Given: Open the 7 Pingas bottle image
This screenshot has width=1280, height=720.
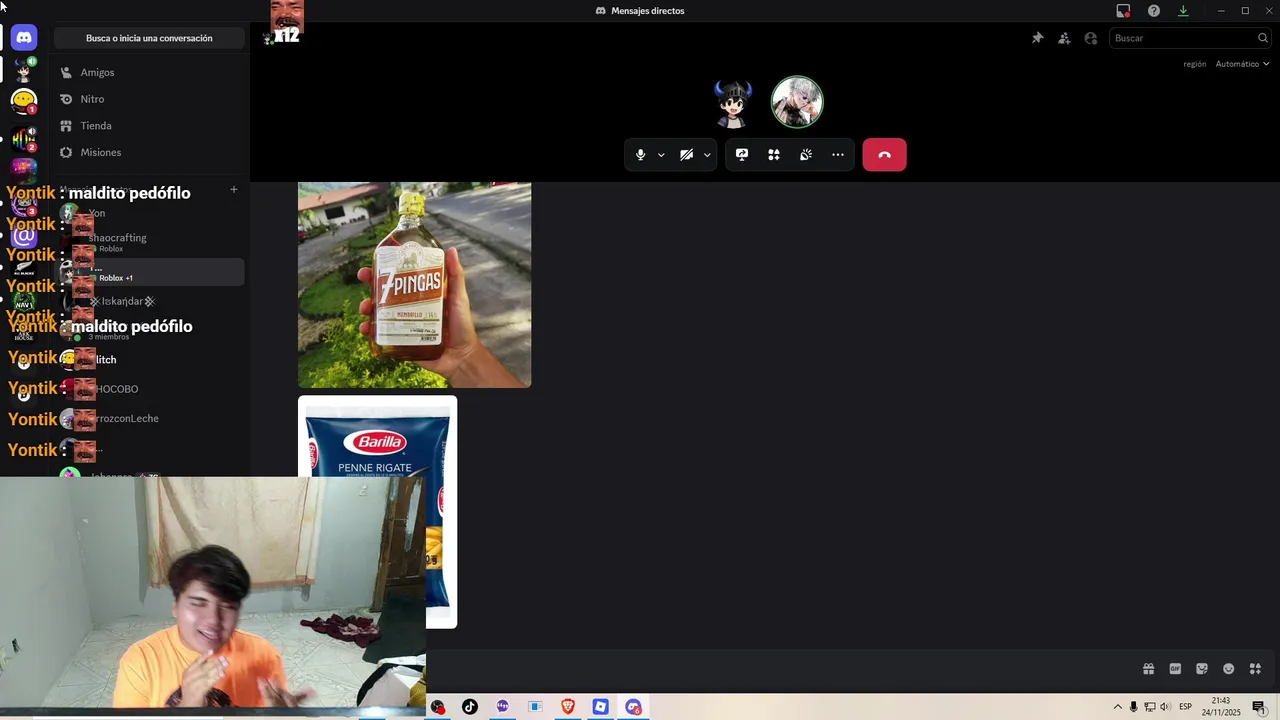Looking at the screenshot, I should pos(414,285).
